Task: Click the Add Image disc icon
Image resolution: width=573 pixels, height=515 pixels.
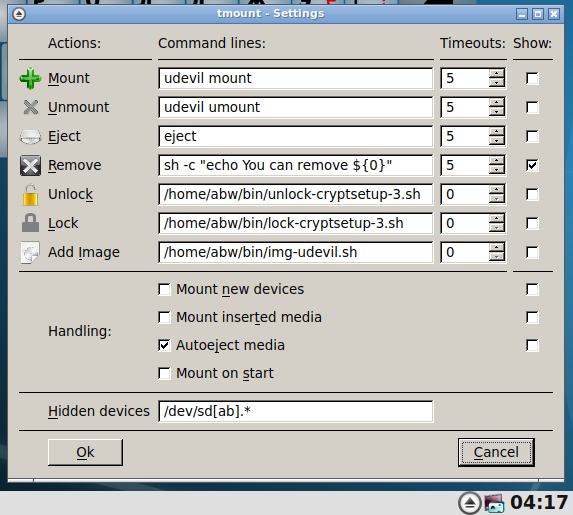Action: point(30,252)
